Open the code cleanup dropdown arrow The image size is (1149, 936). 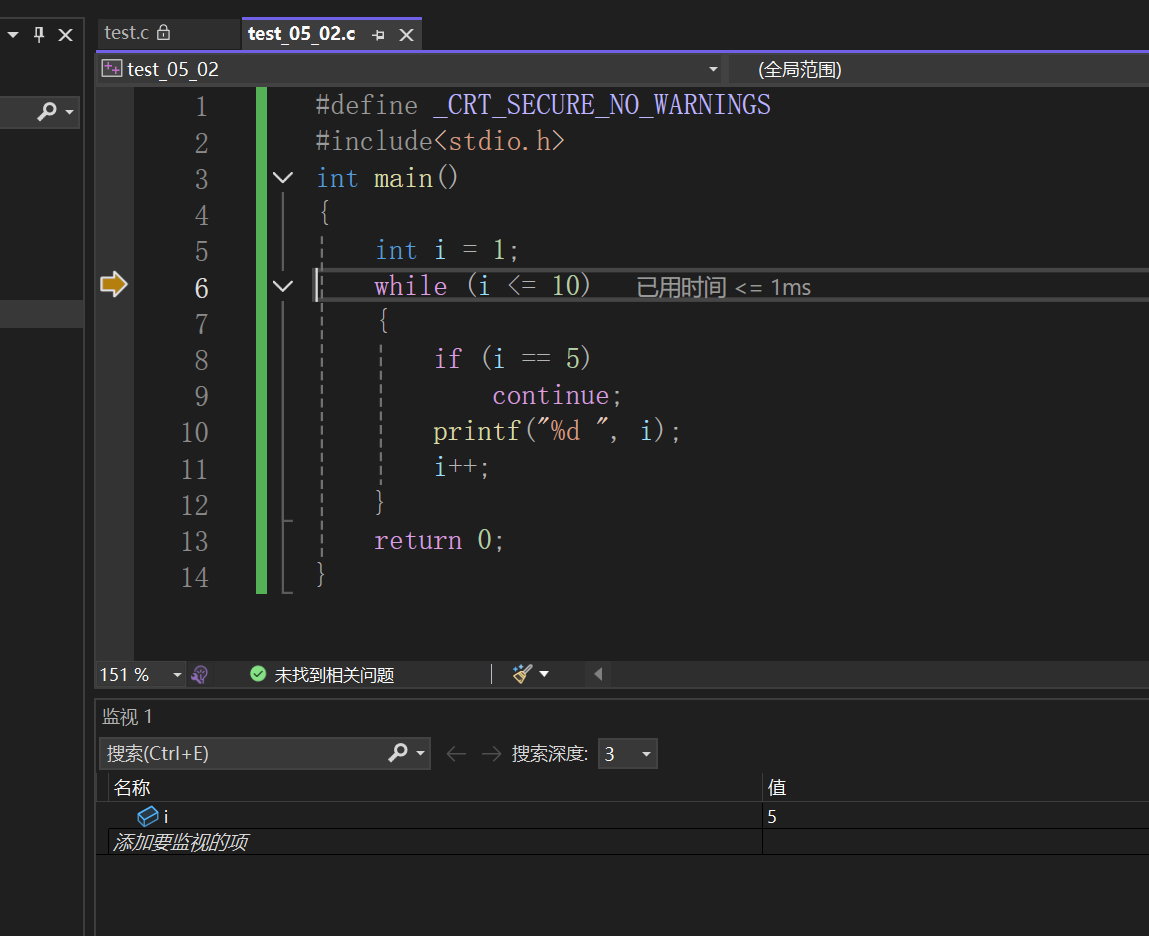544,674
